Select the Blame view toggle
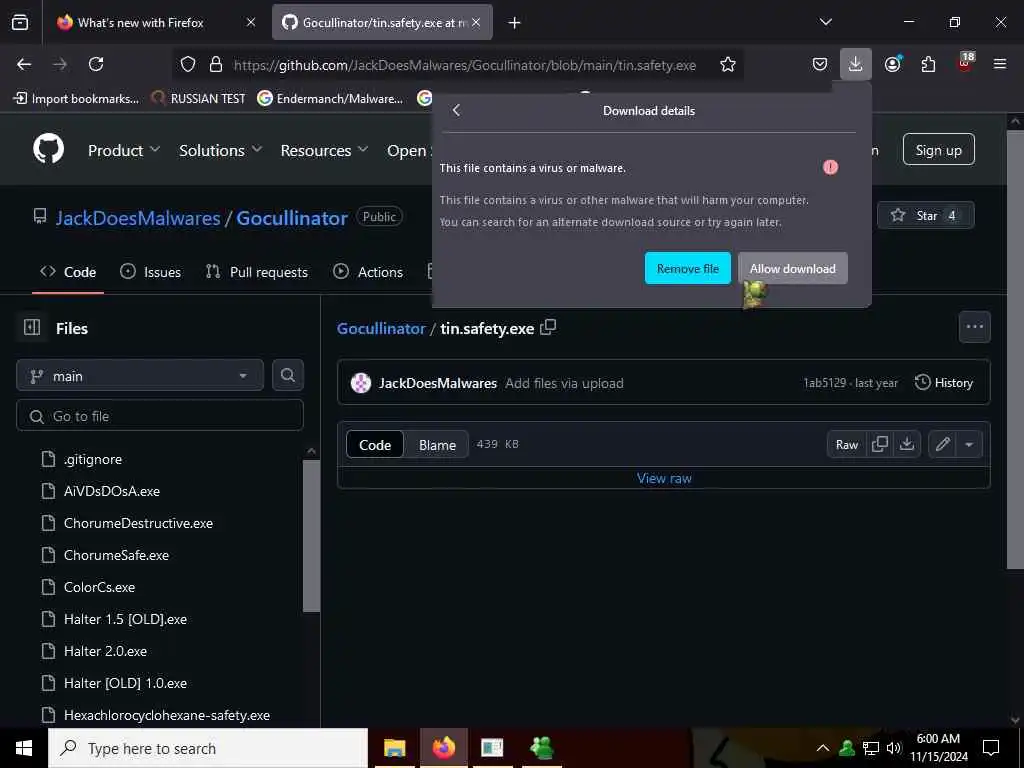This screenshot has height=768, width=1024. 437,445
